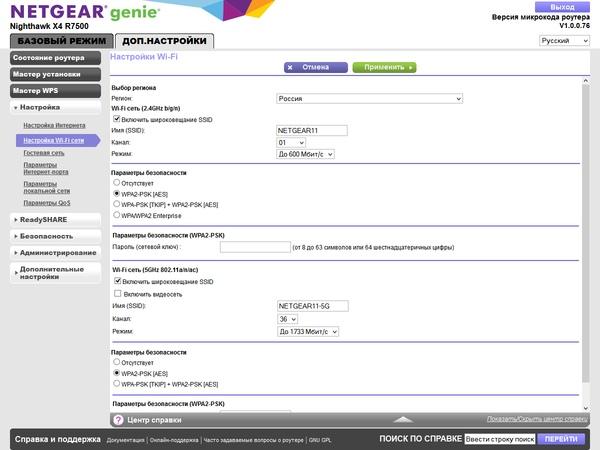The image size is (600, 450).
Task: Click the help center question mark icon
Action: point(118,420)
